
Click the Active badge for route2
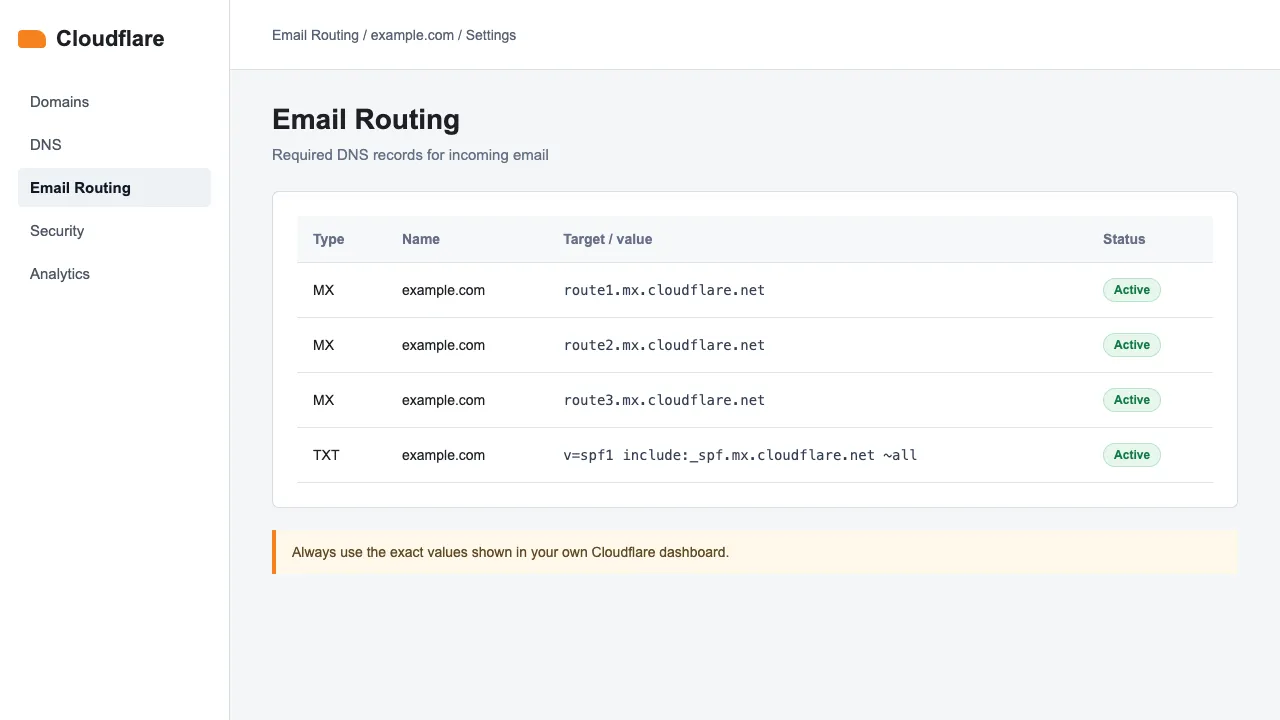pos(1132,345)
